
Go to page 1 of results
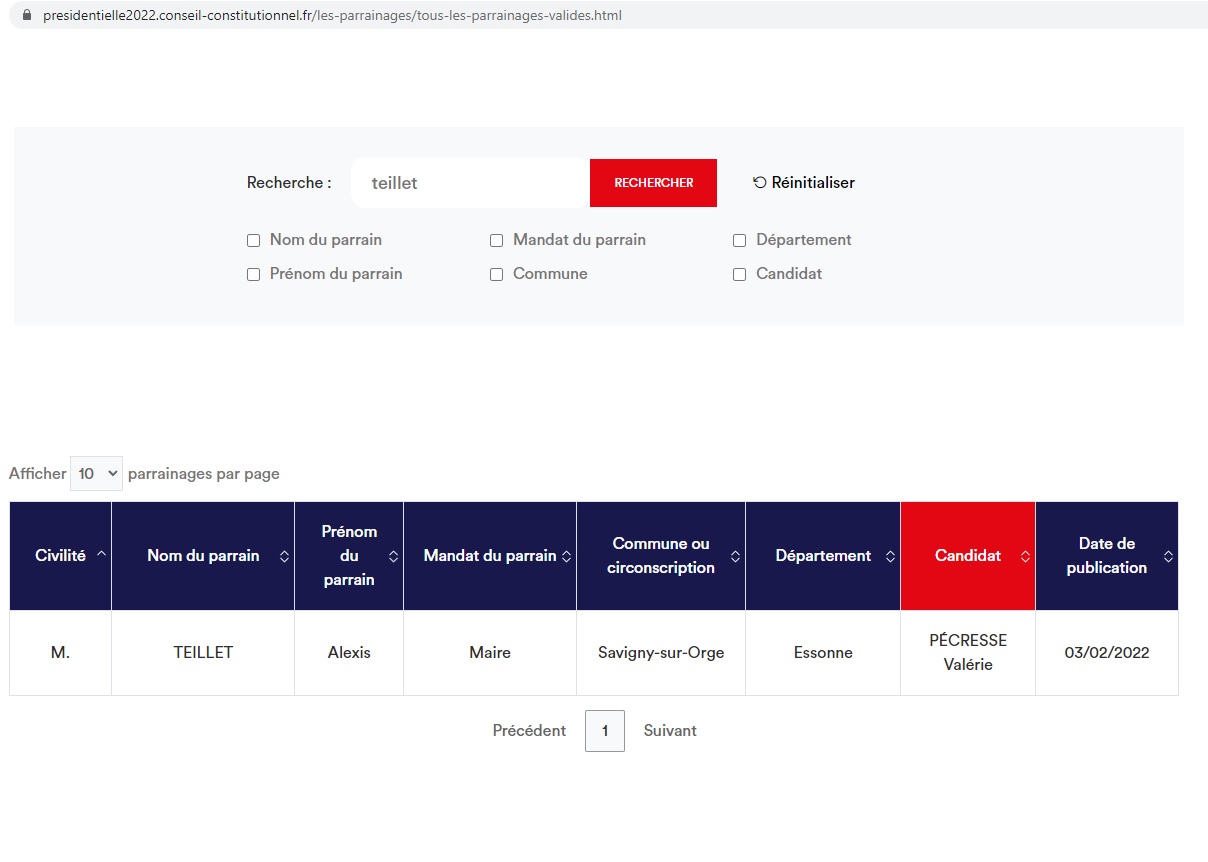coord(604,731)
